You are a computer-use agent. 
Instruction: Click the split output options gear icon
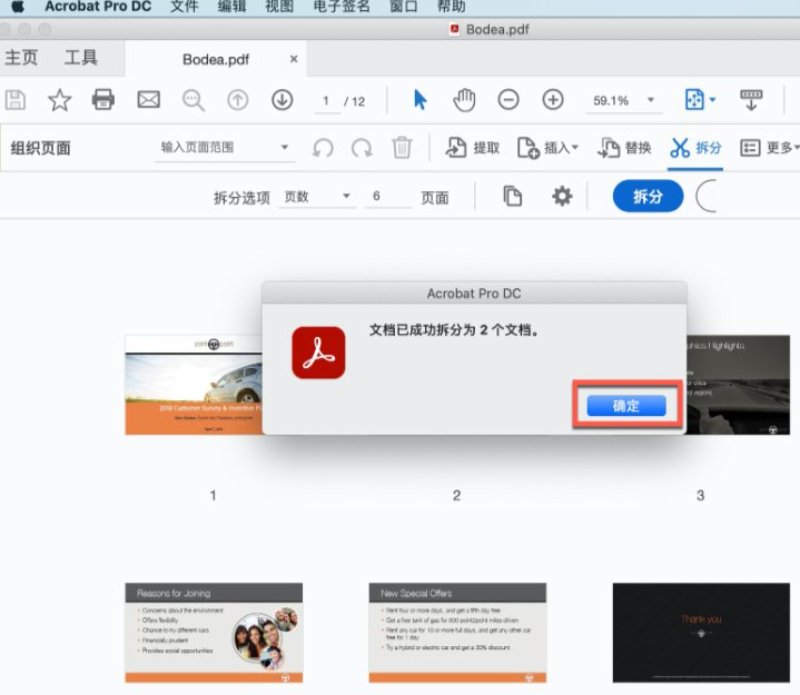(x=562, y=196)
